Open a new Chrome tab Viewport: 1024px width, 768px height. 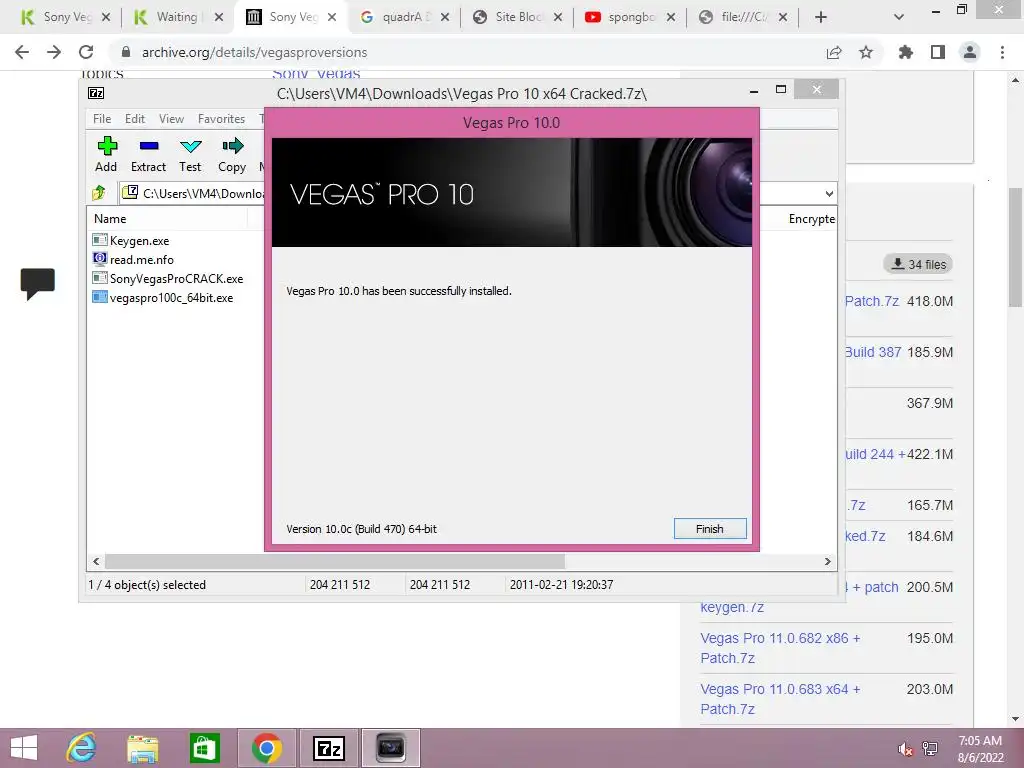821,17
